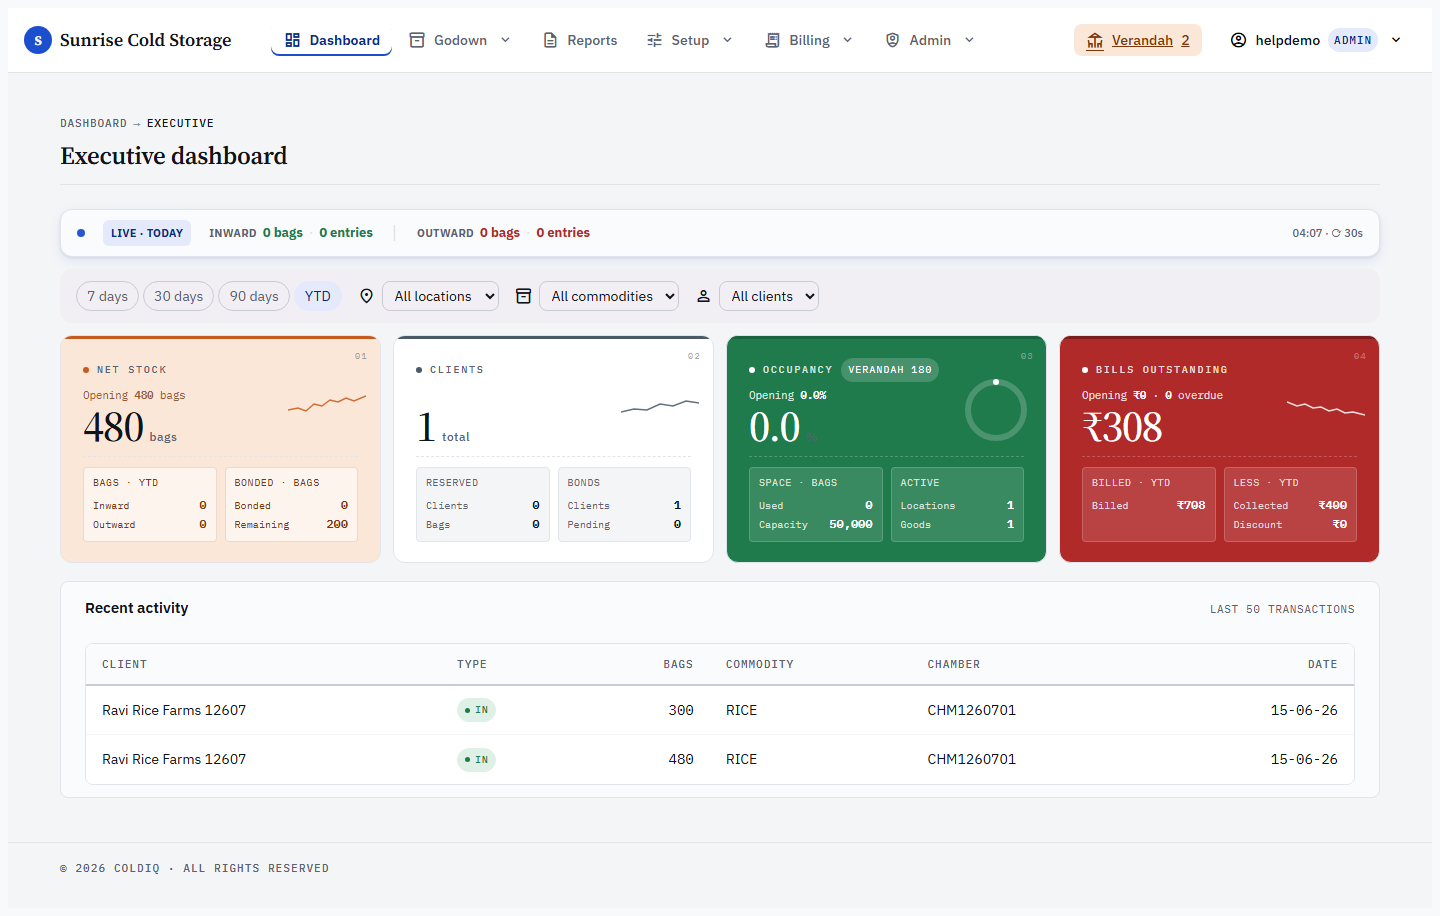Click the CLIENT column header
Image resolution: width=1440 pixels, height=916 pixels.
click(124, 664)
